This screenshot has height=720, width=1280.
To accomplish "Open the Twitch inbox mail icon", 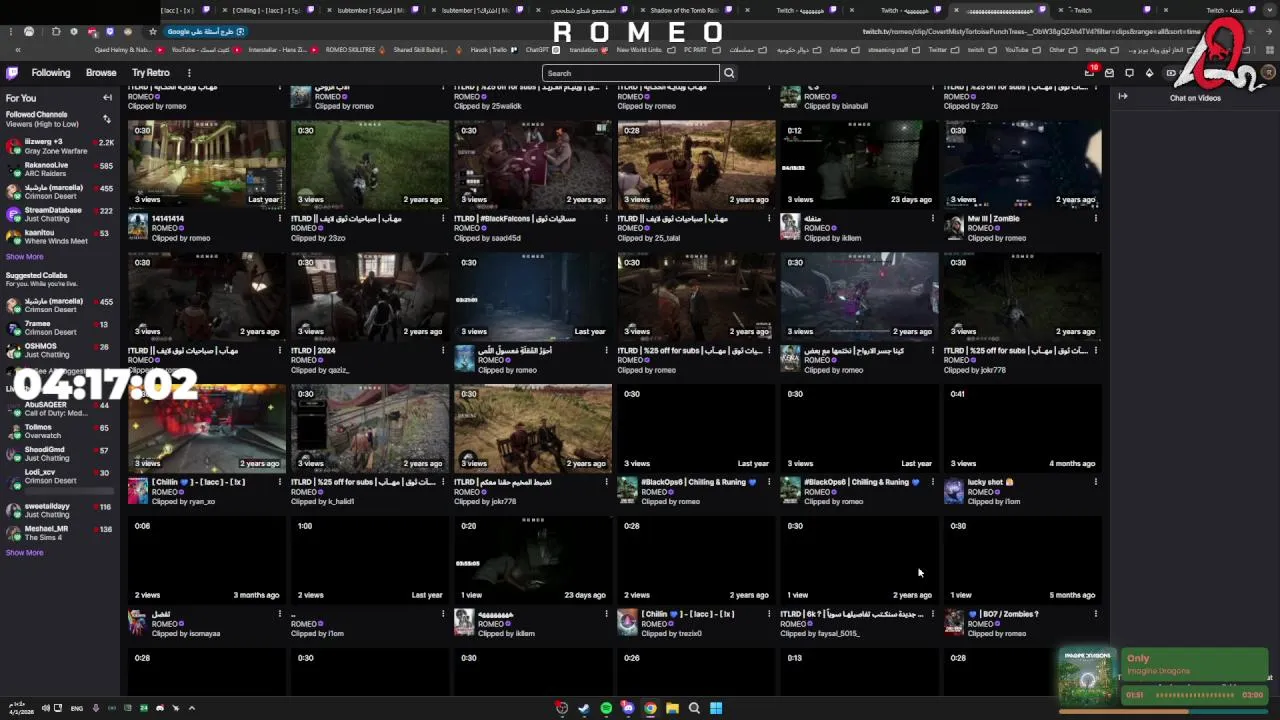I will point(1109,73).
